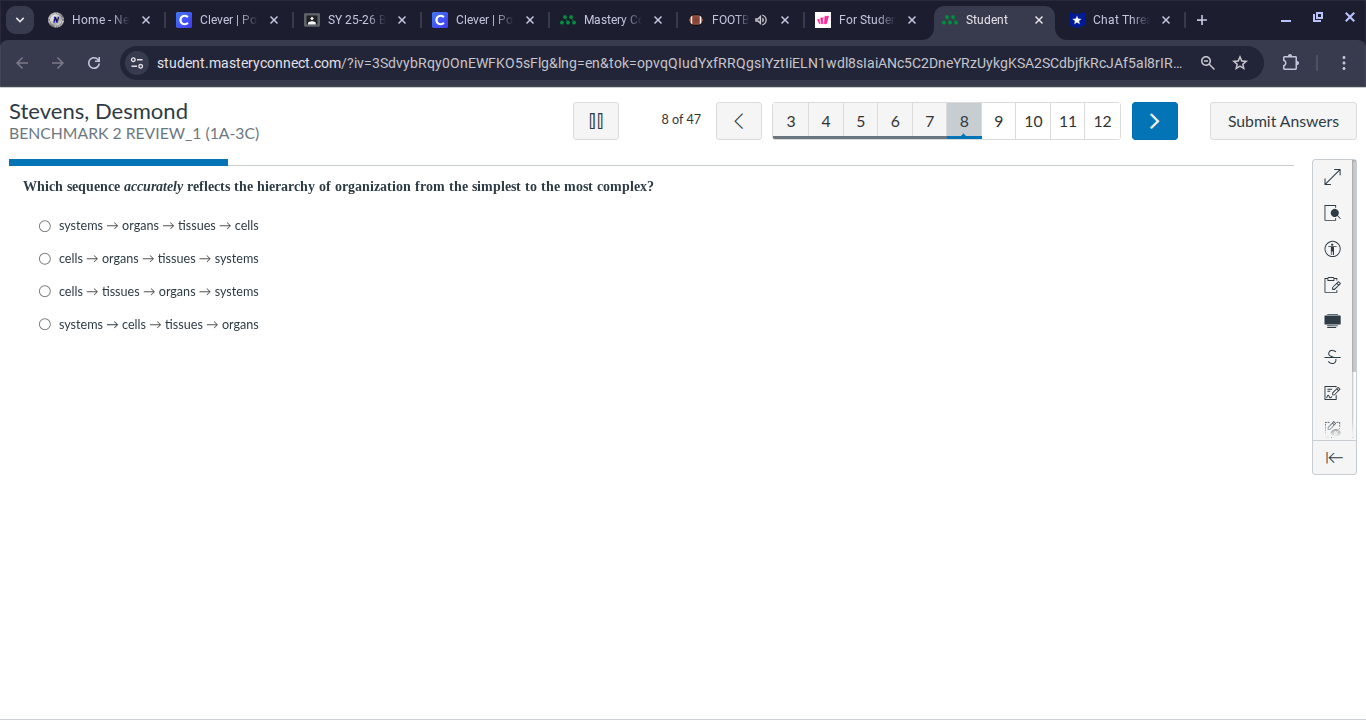Open the clipboard notes tool

[x=1332, y=285]
